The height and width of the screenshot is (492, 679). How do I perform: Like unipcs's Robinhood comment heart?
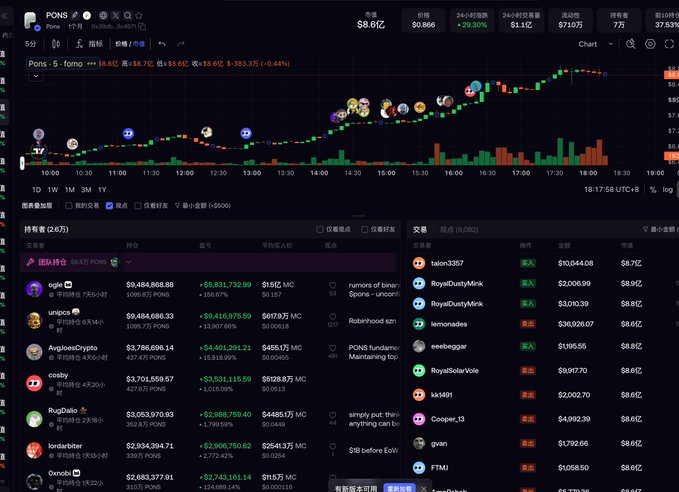[x=333, y=317]
